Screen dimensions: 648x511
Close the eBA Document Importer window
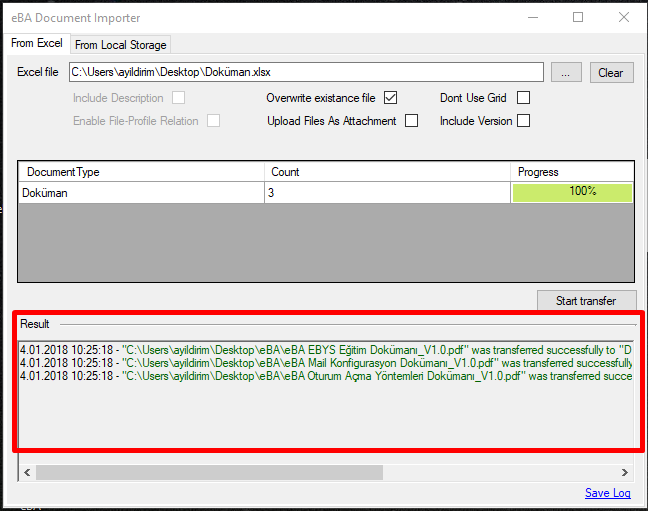624,17
